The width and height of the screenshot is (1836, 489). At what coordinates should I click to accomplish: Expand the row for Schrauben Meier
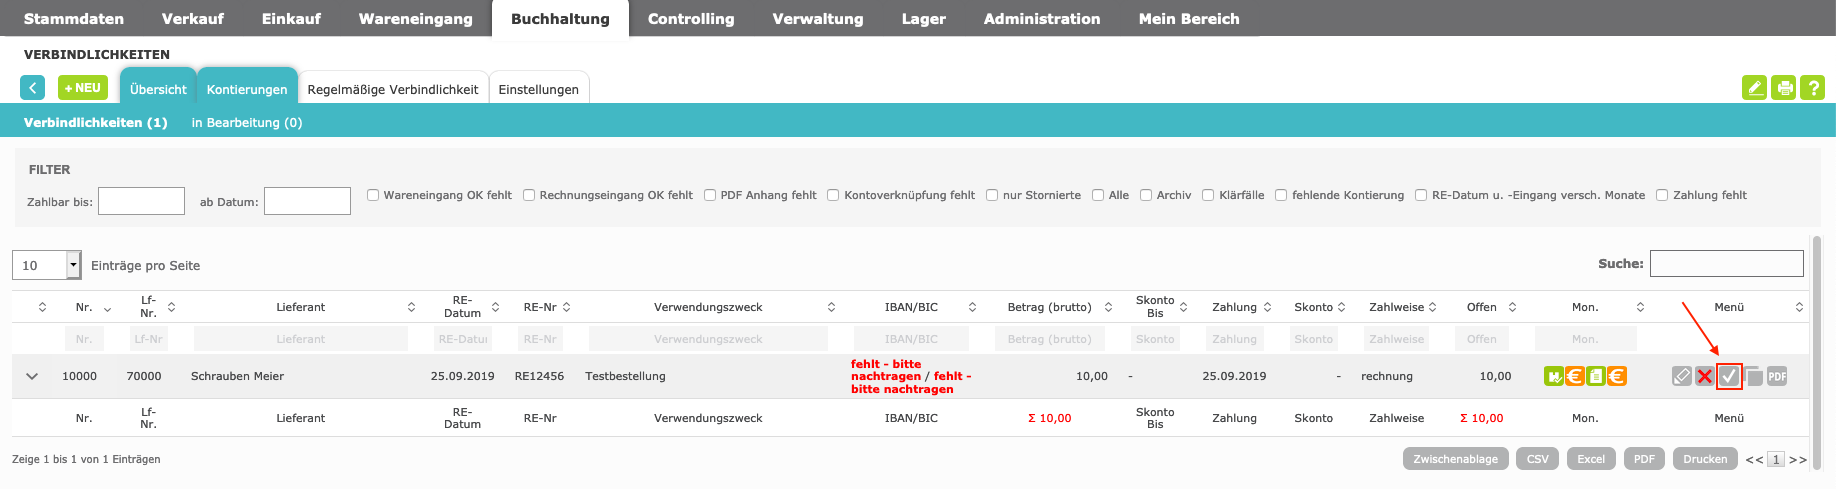pyautogui.click(x=32, y=376)
